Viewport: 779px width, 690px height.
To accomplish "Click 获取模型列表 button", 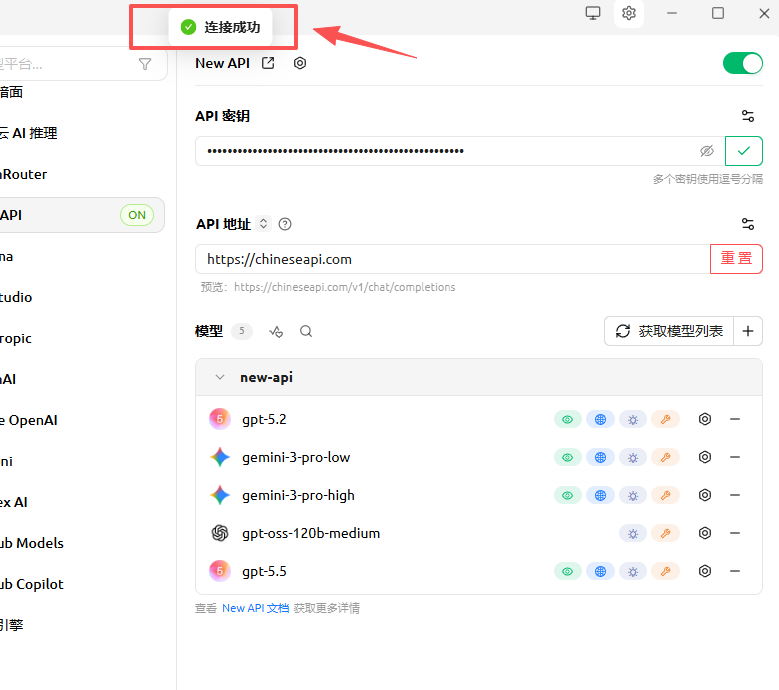I will pyautogui.click(x=669, y=331).
